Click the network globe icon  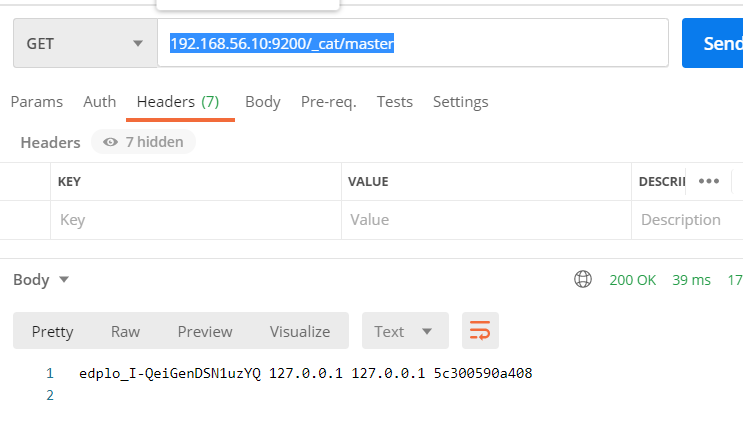point(583,279)
